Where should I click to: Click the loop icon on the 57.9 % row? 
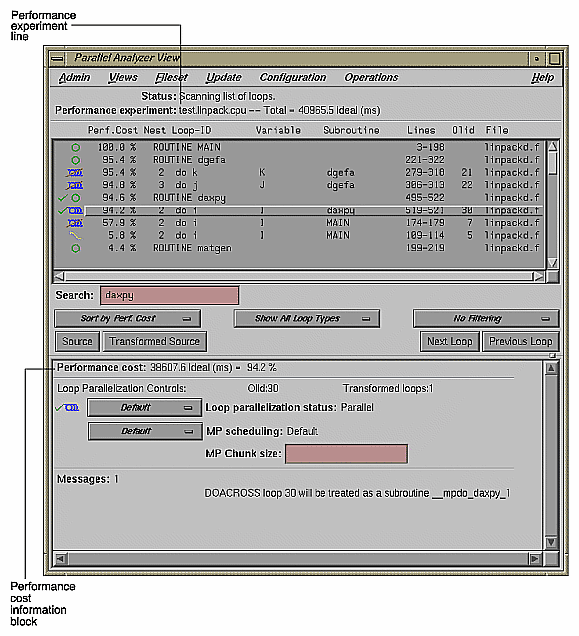[x=75, y=223]
